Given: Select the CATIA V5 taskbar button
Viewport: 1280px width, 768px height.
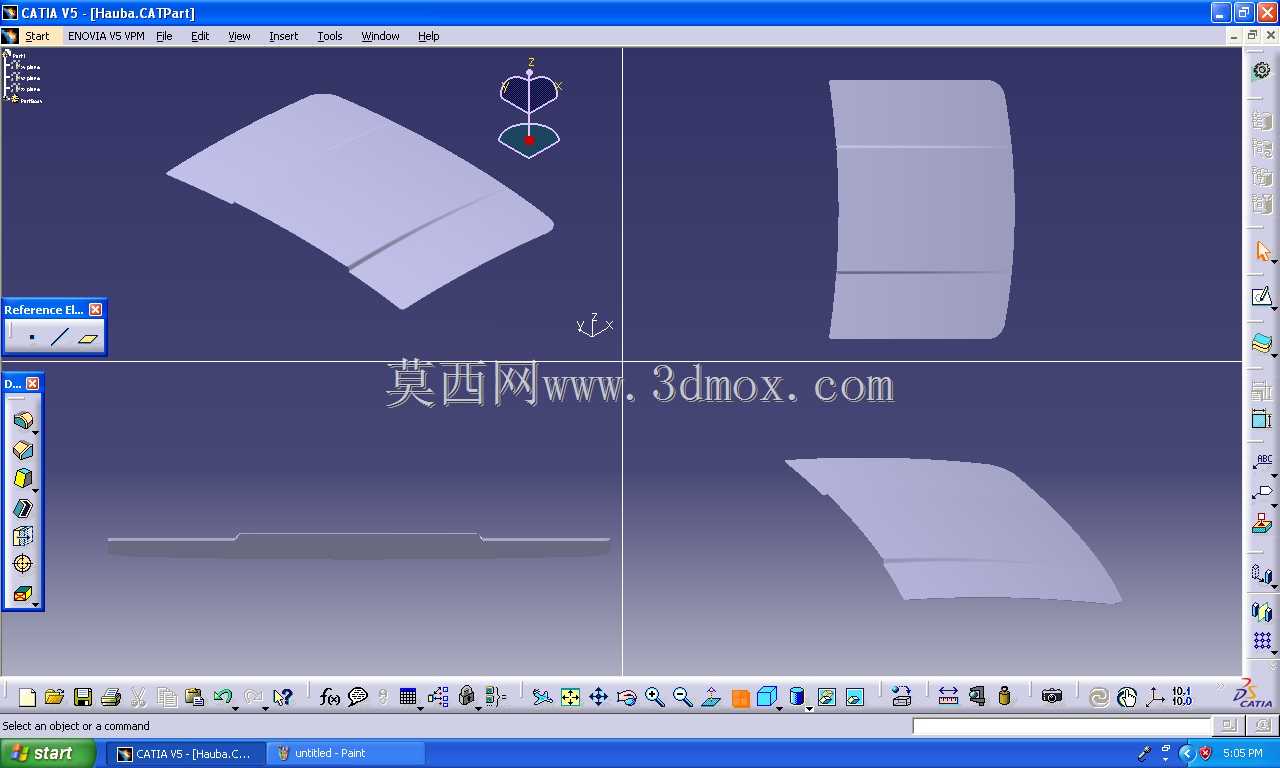Looking at the screenshot, I should pyautogui.click(x=186, y=753).
